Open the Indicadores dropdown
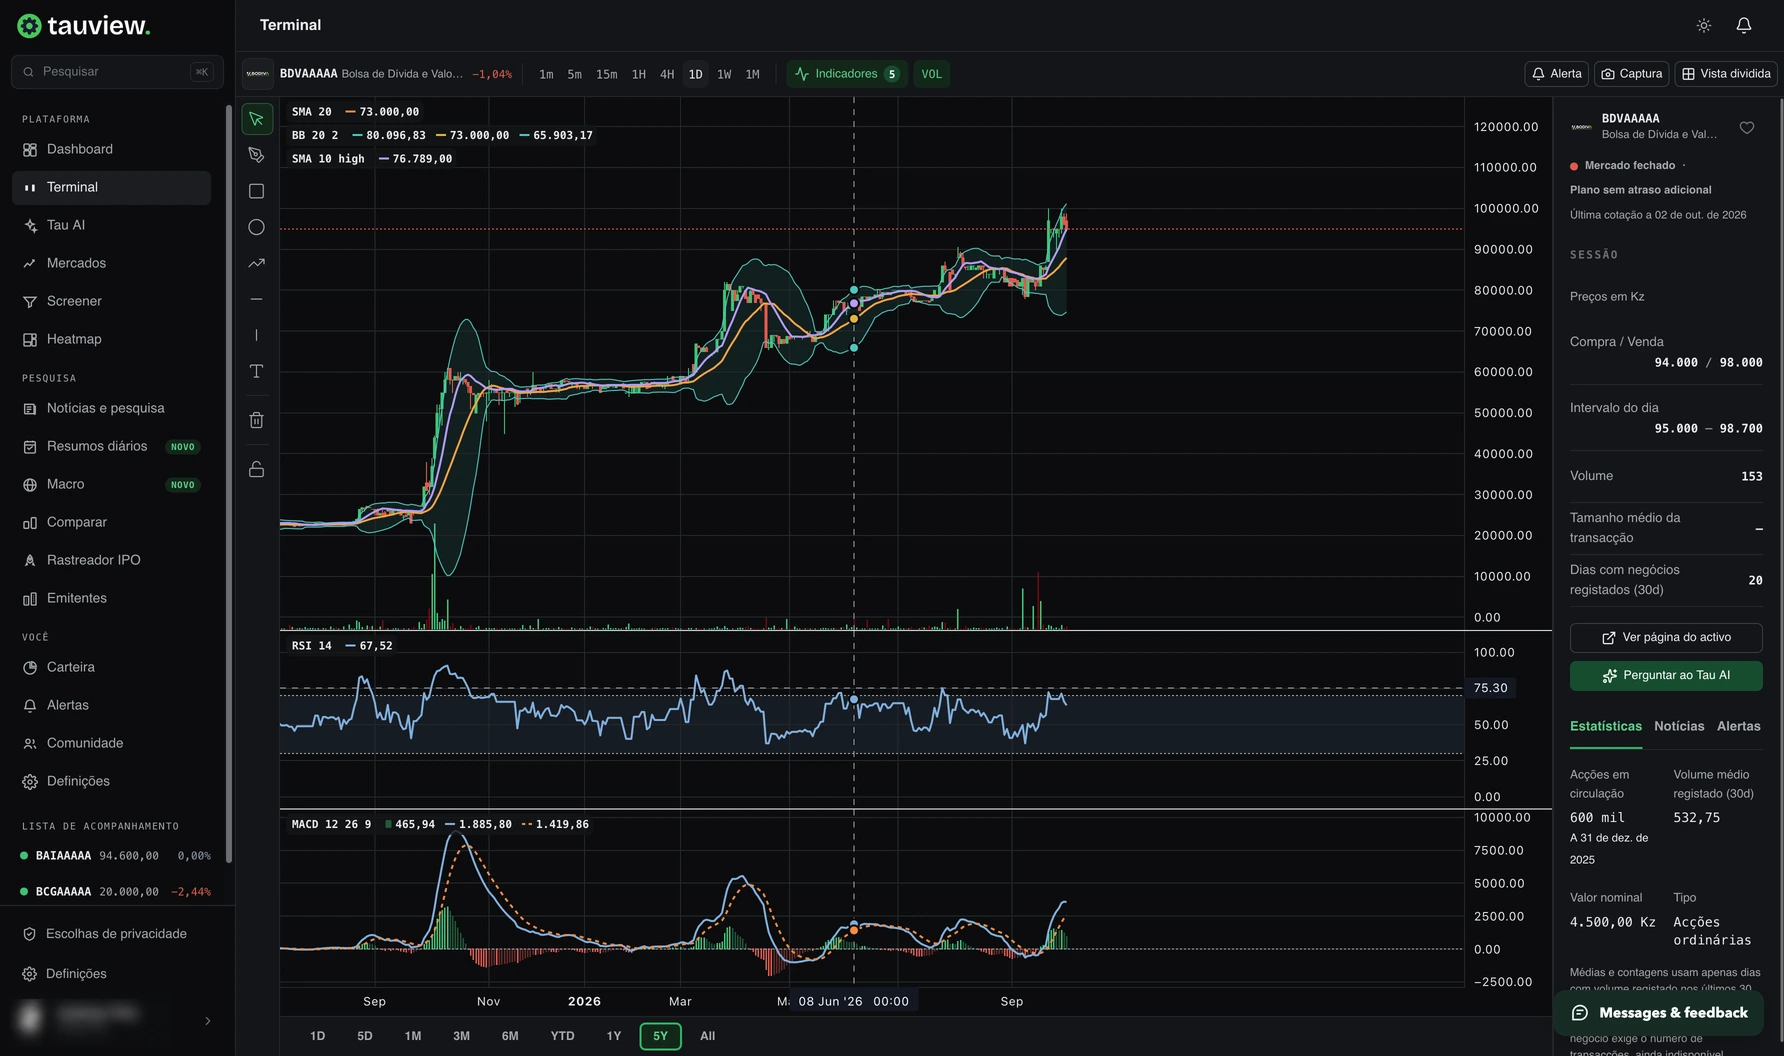The width and height of the screenshot is (1784, 1056). click(846, 74)
